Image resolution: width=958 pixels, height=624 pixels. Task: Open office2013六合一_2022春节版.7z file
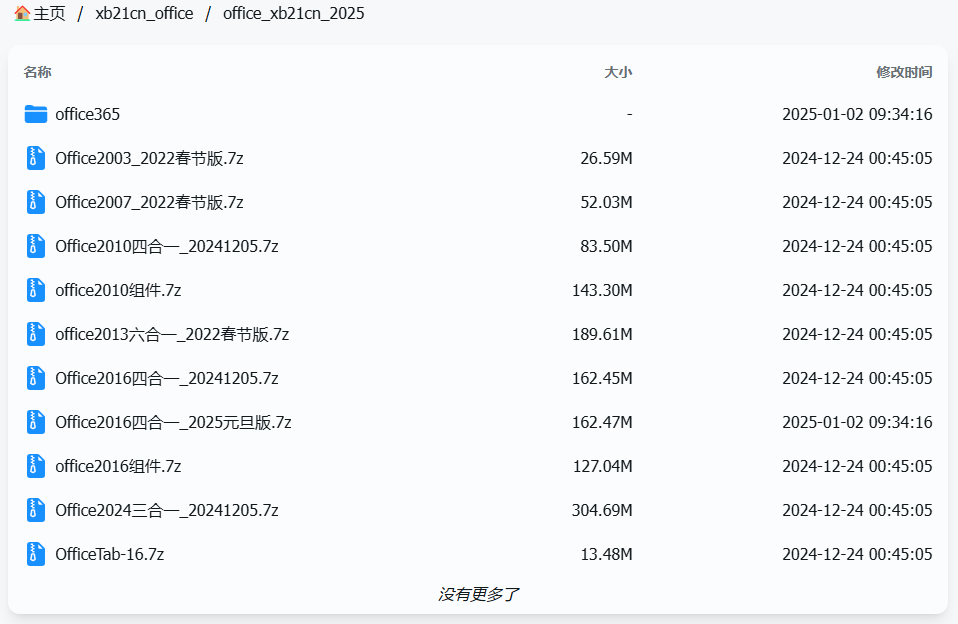tap(172, 334)
